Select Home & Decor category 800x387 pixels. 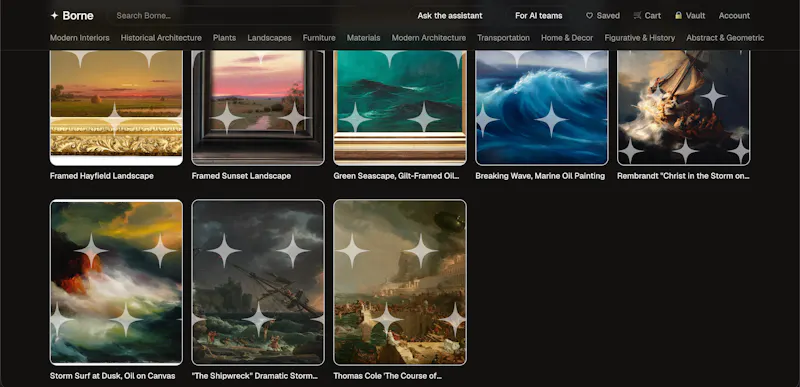[567, 38]
